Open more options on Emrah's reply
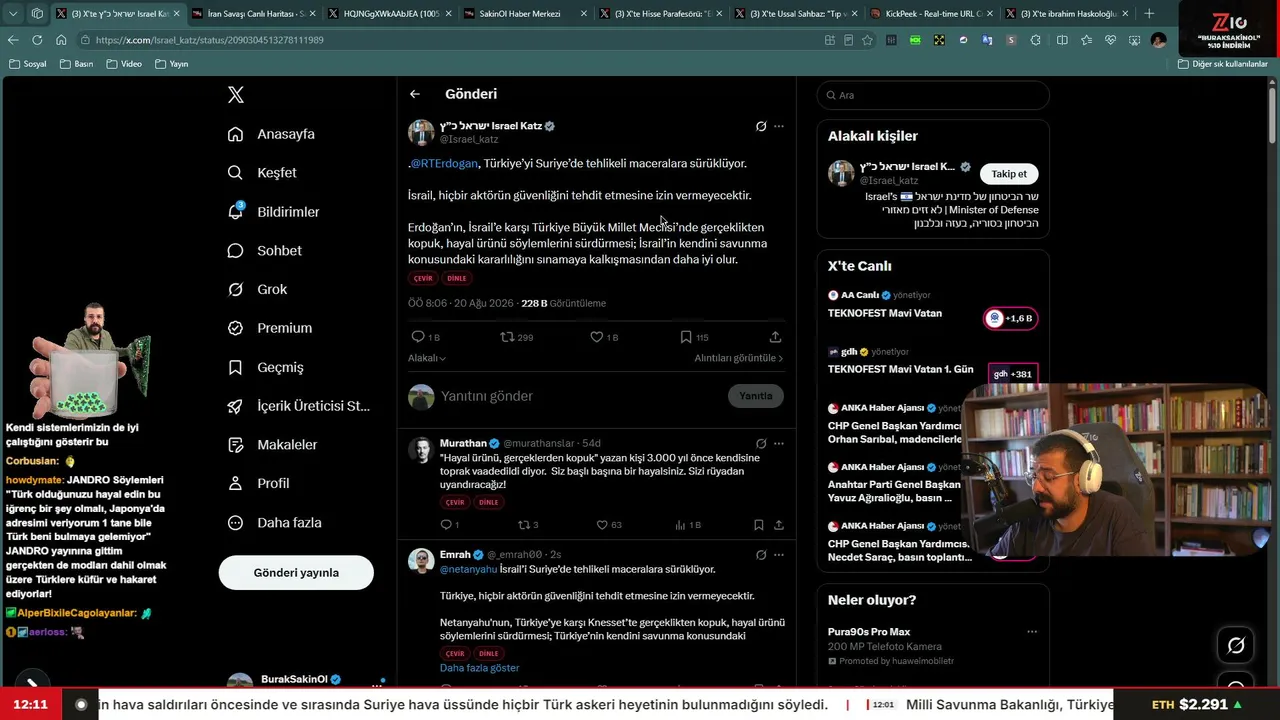 pos(779,555)
